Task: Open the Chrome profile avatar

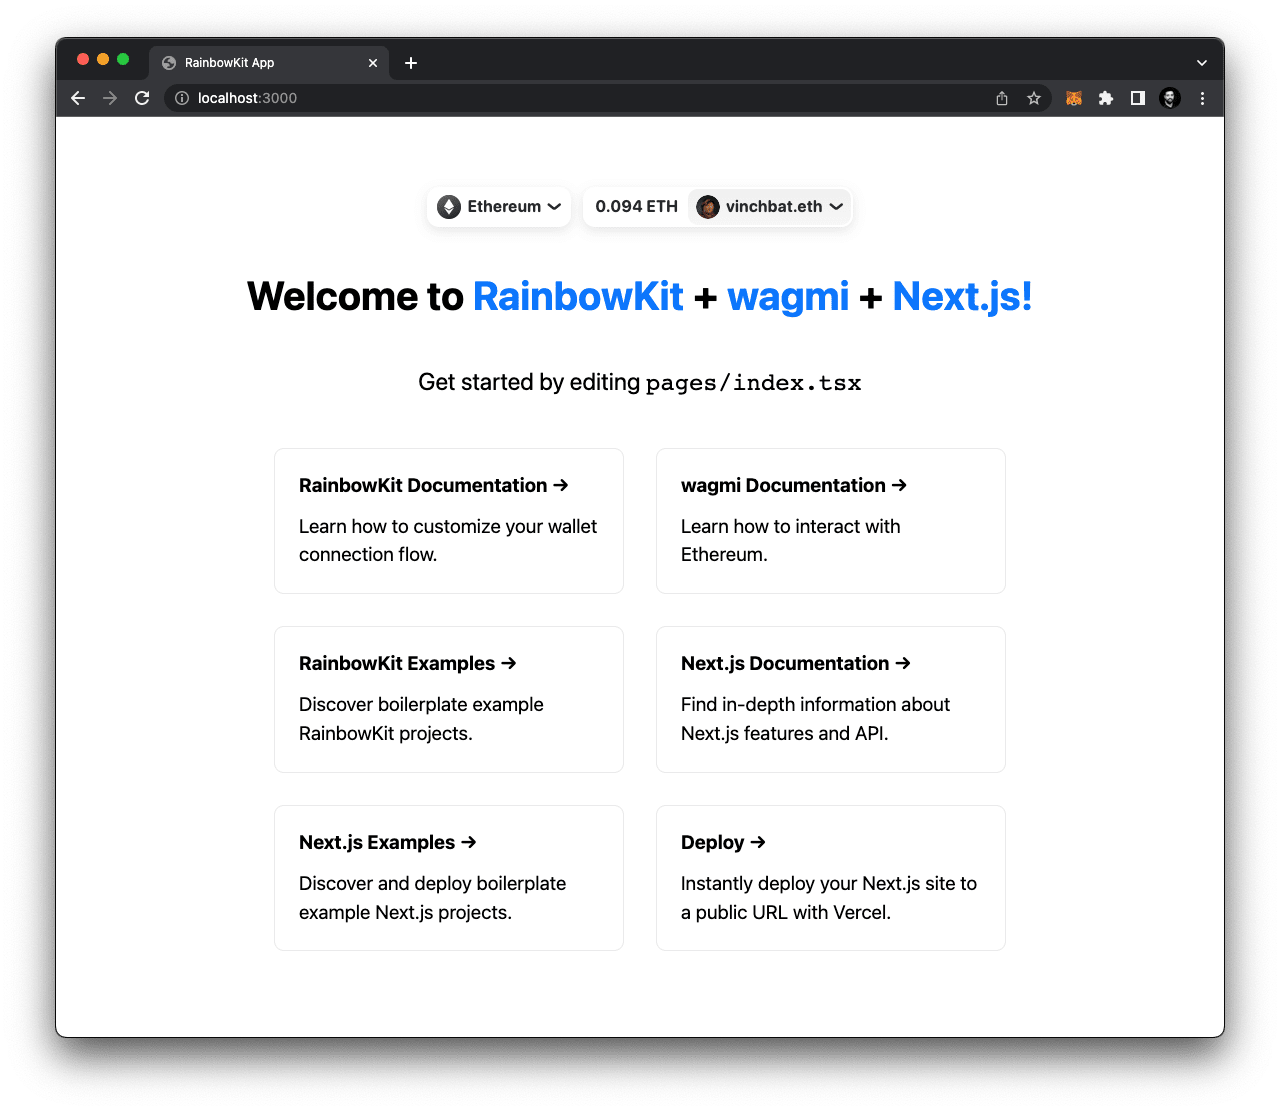Action: click(x=1170, y=98)
